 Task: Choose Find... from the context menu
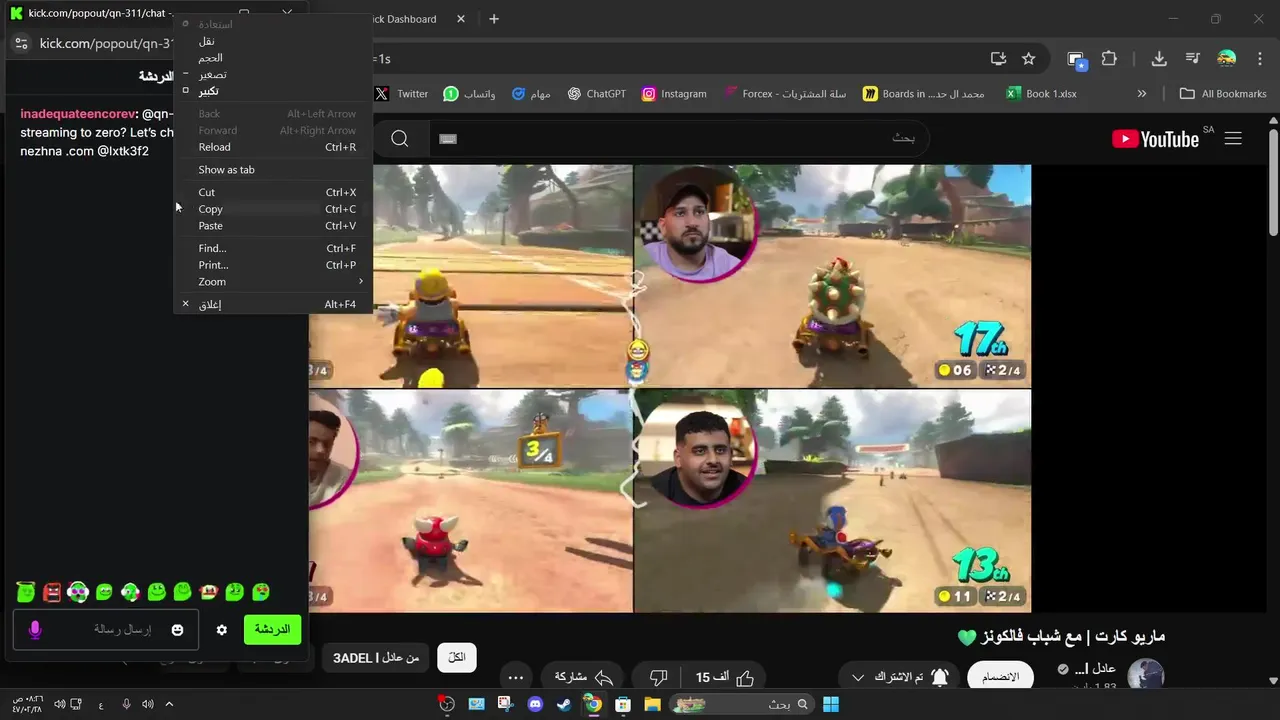[273, 248]
